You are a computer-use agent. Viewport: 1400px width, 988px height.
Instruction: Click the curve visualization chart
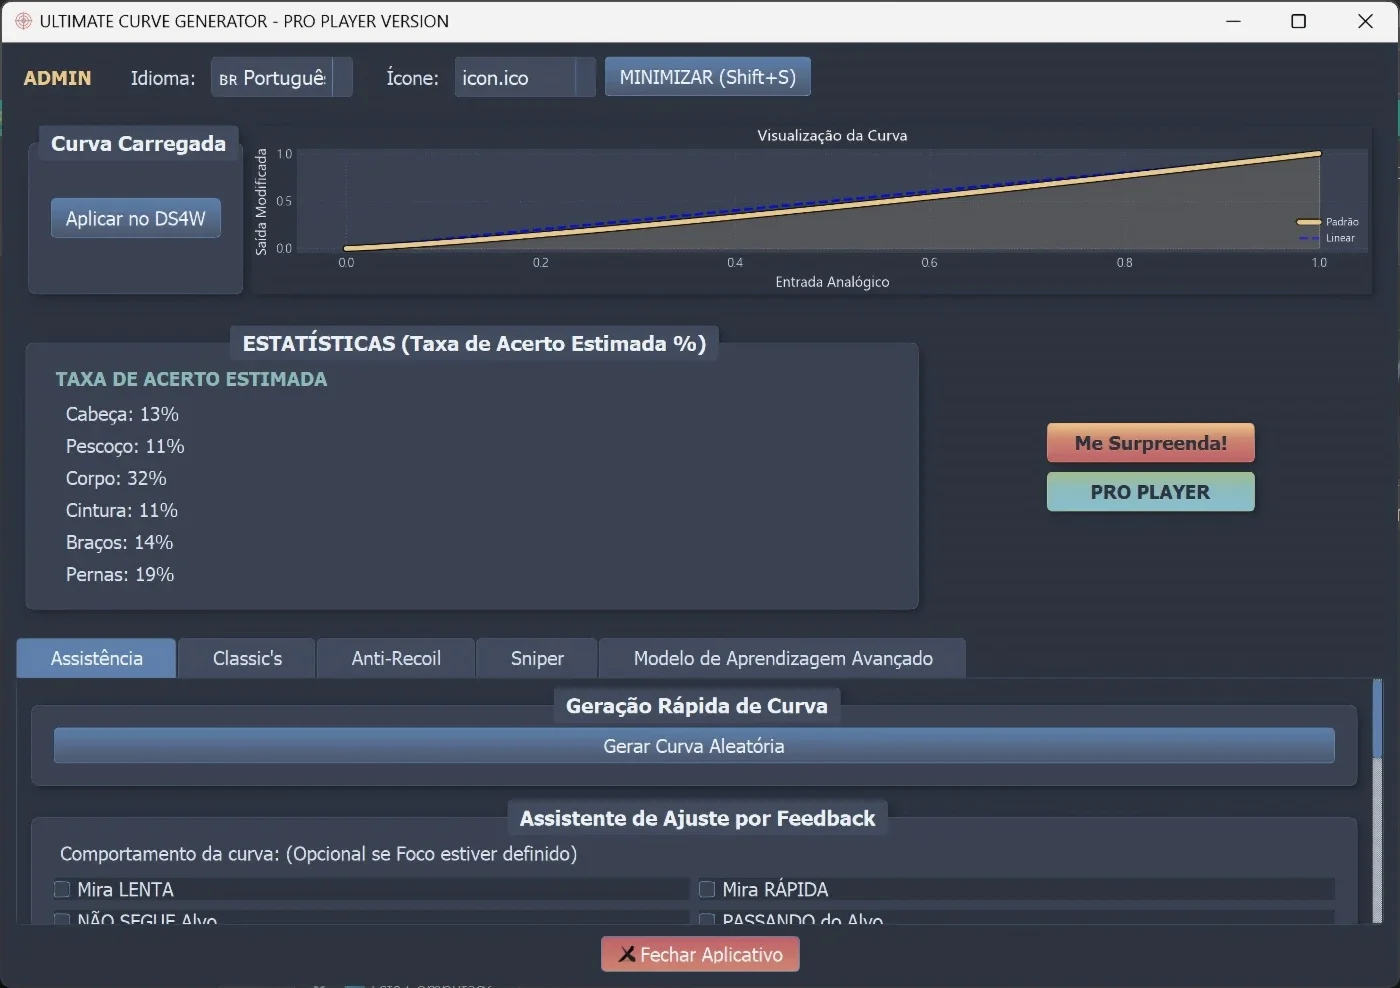tap(812, 209)
